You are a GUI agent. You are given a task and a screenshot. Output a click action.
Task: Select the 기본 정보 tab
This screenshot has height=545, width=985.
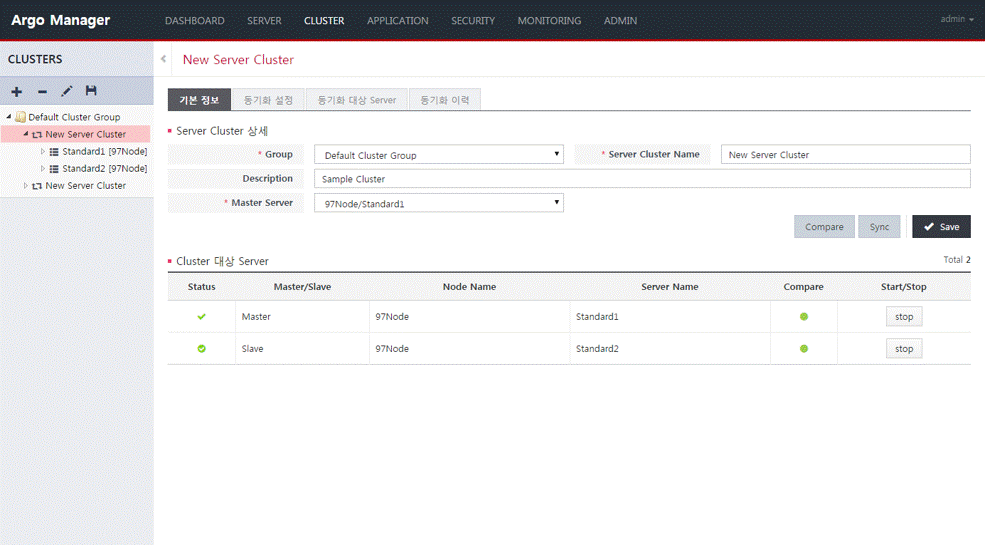[199, 100]
